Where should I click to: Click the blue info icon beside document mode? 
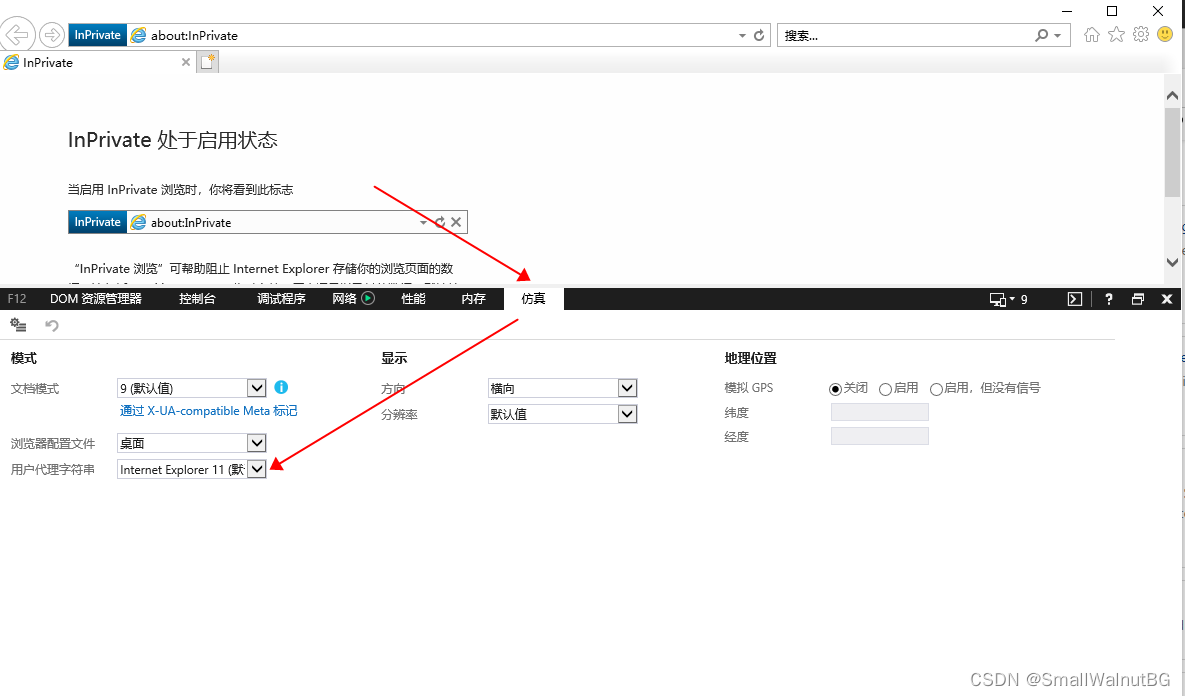281,387
